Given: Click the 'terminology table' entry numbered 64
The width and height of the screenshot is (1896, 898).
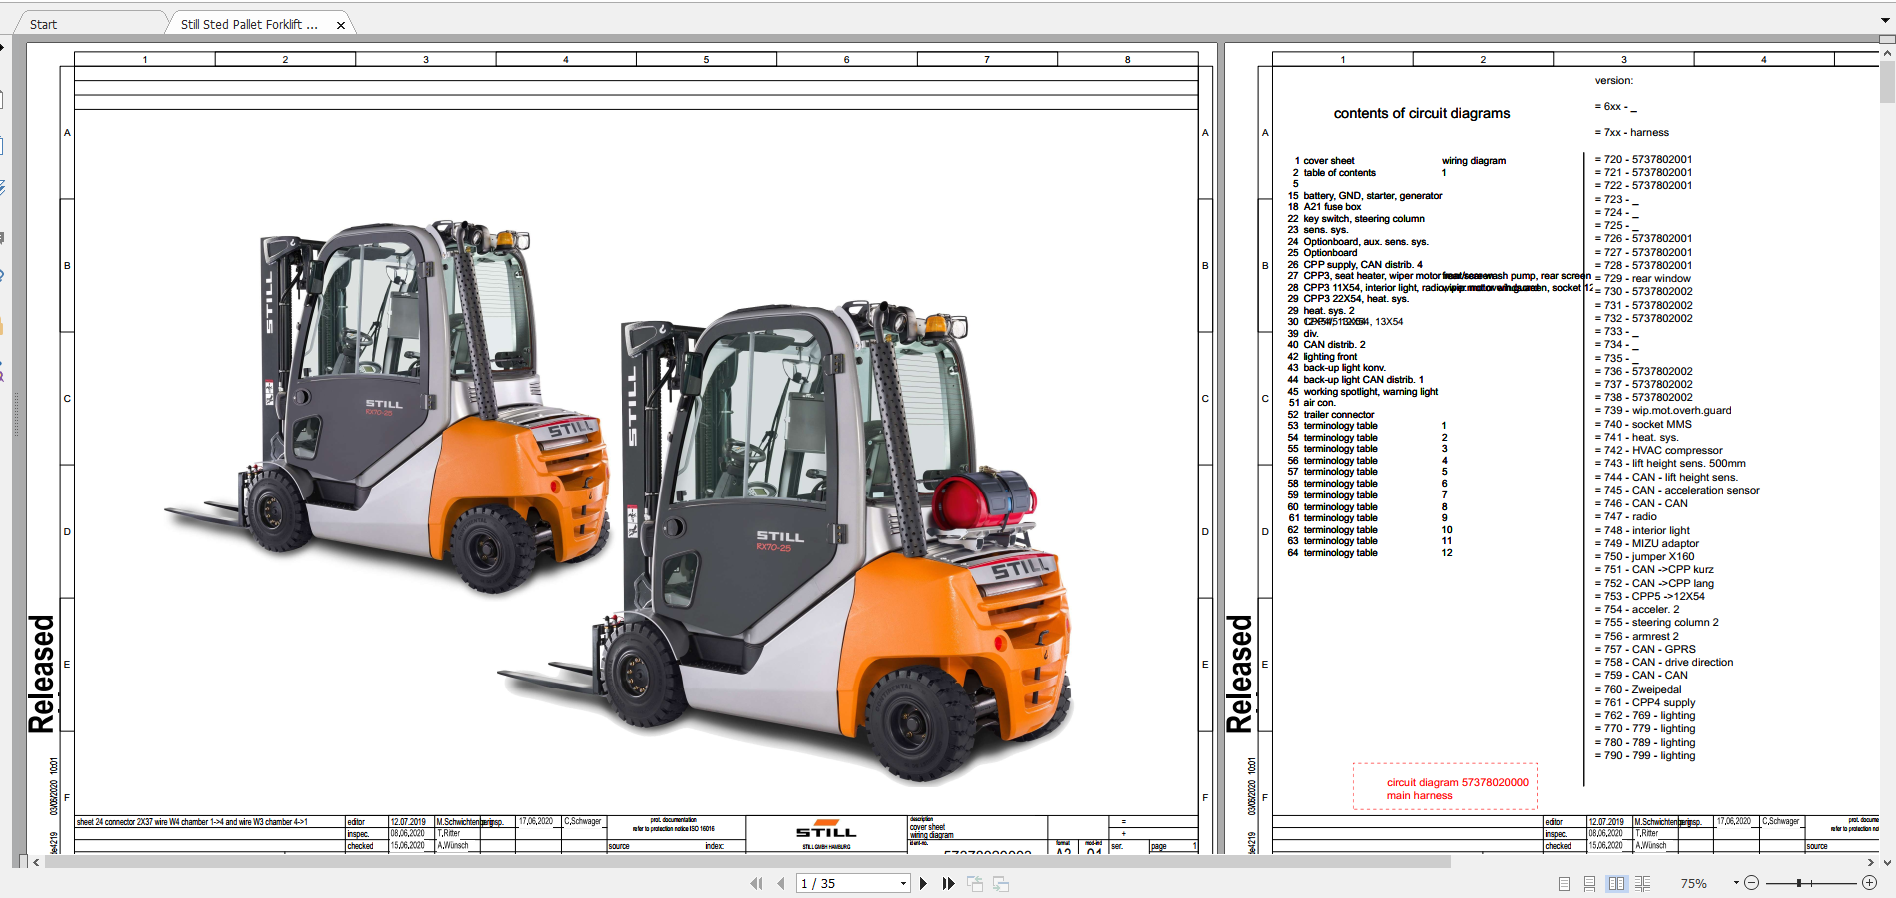Looking at the screenshot, I should pos(1340,553).
